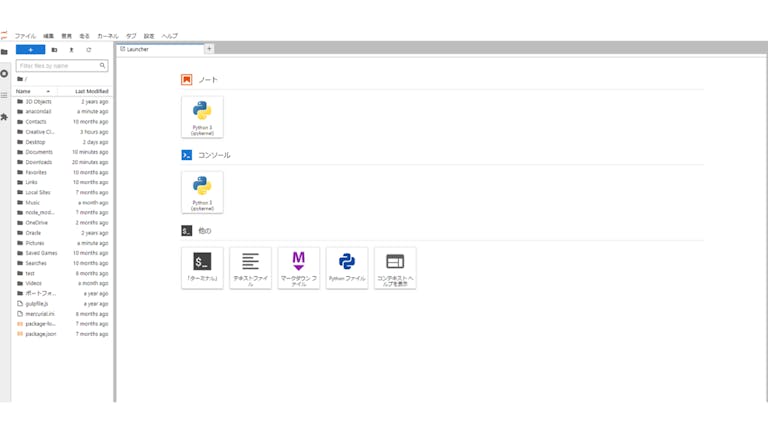Screen dimensions: 768x432
Task: Launch Python 3 console under コンソール
Action: tap(202, 192)
